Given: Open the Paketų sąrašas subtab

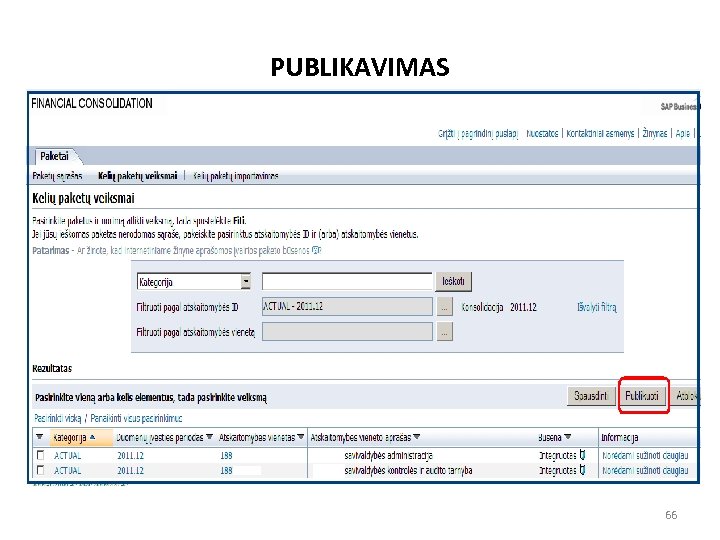Looking at the screenshot, I should click(57, 176).
